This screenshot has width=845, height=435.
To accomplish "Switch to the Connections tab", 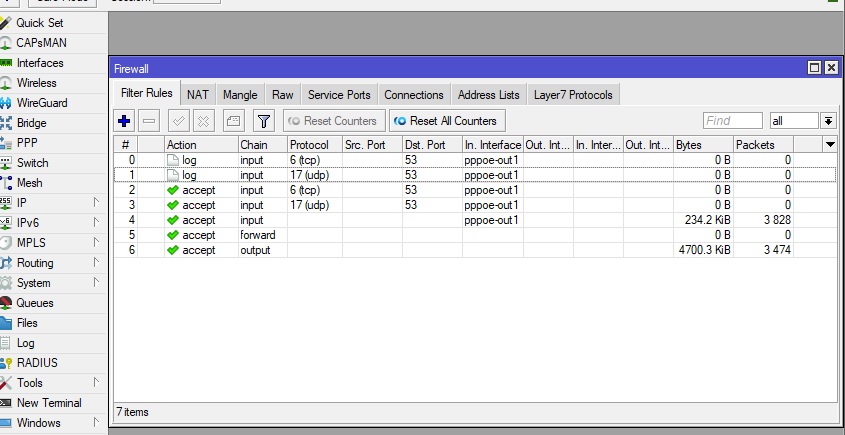I will click(414, 95).
